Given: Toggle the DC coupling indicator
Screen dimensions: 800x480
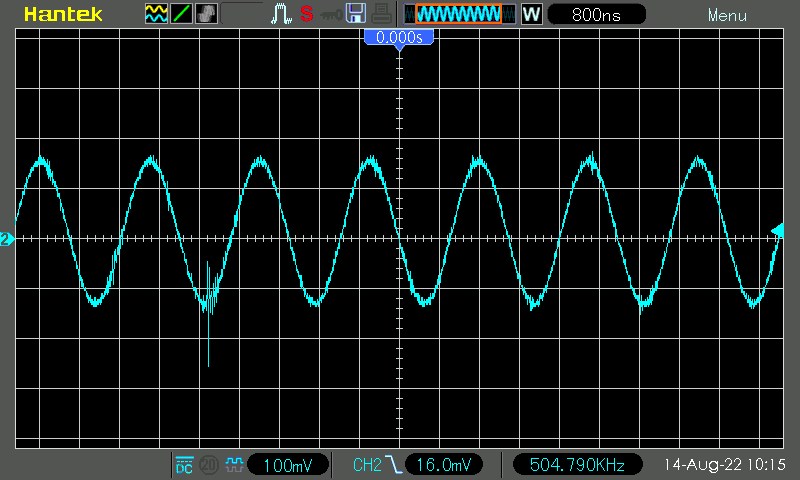Looking at the screenshot, I should [184, 465].
